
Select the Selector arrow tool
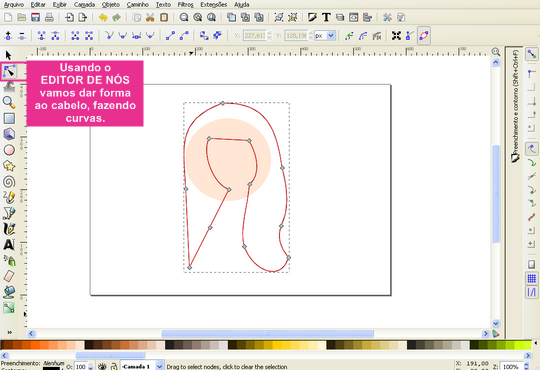[9, 55]
